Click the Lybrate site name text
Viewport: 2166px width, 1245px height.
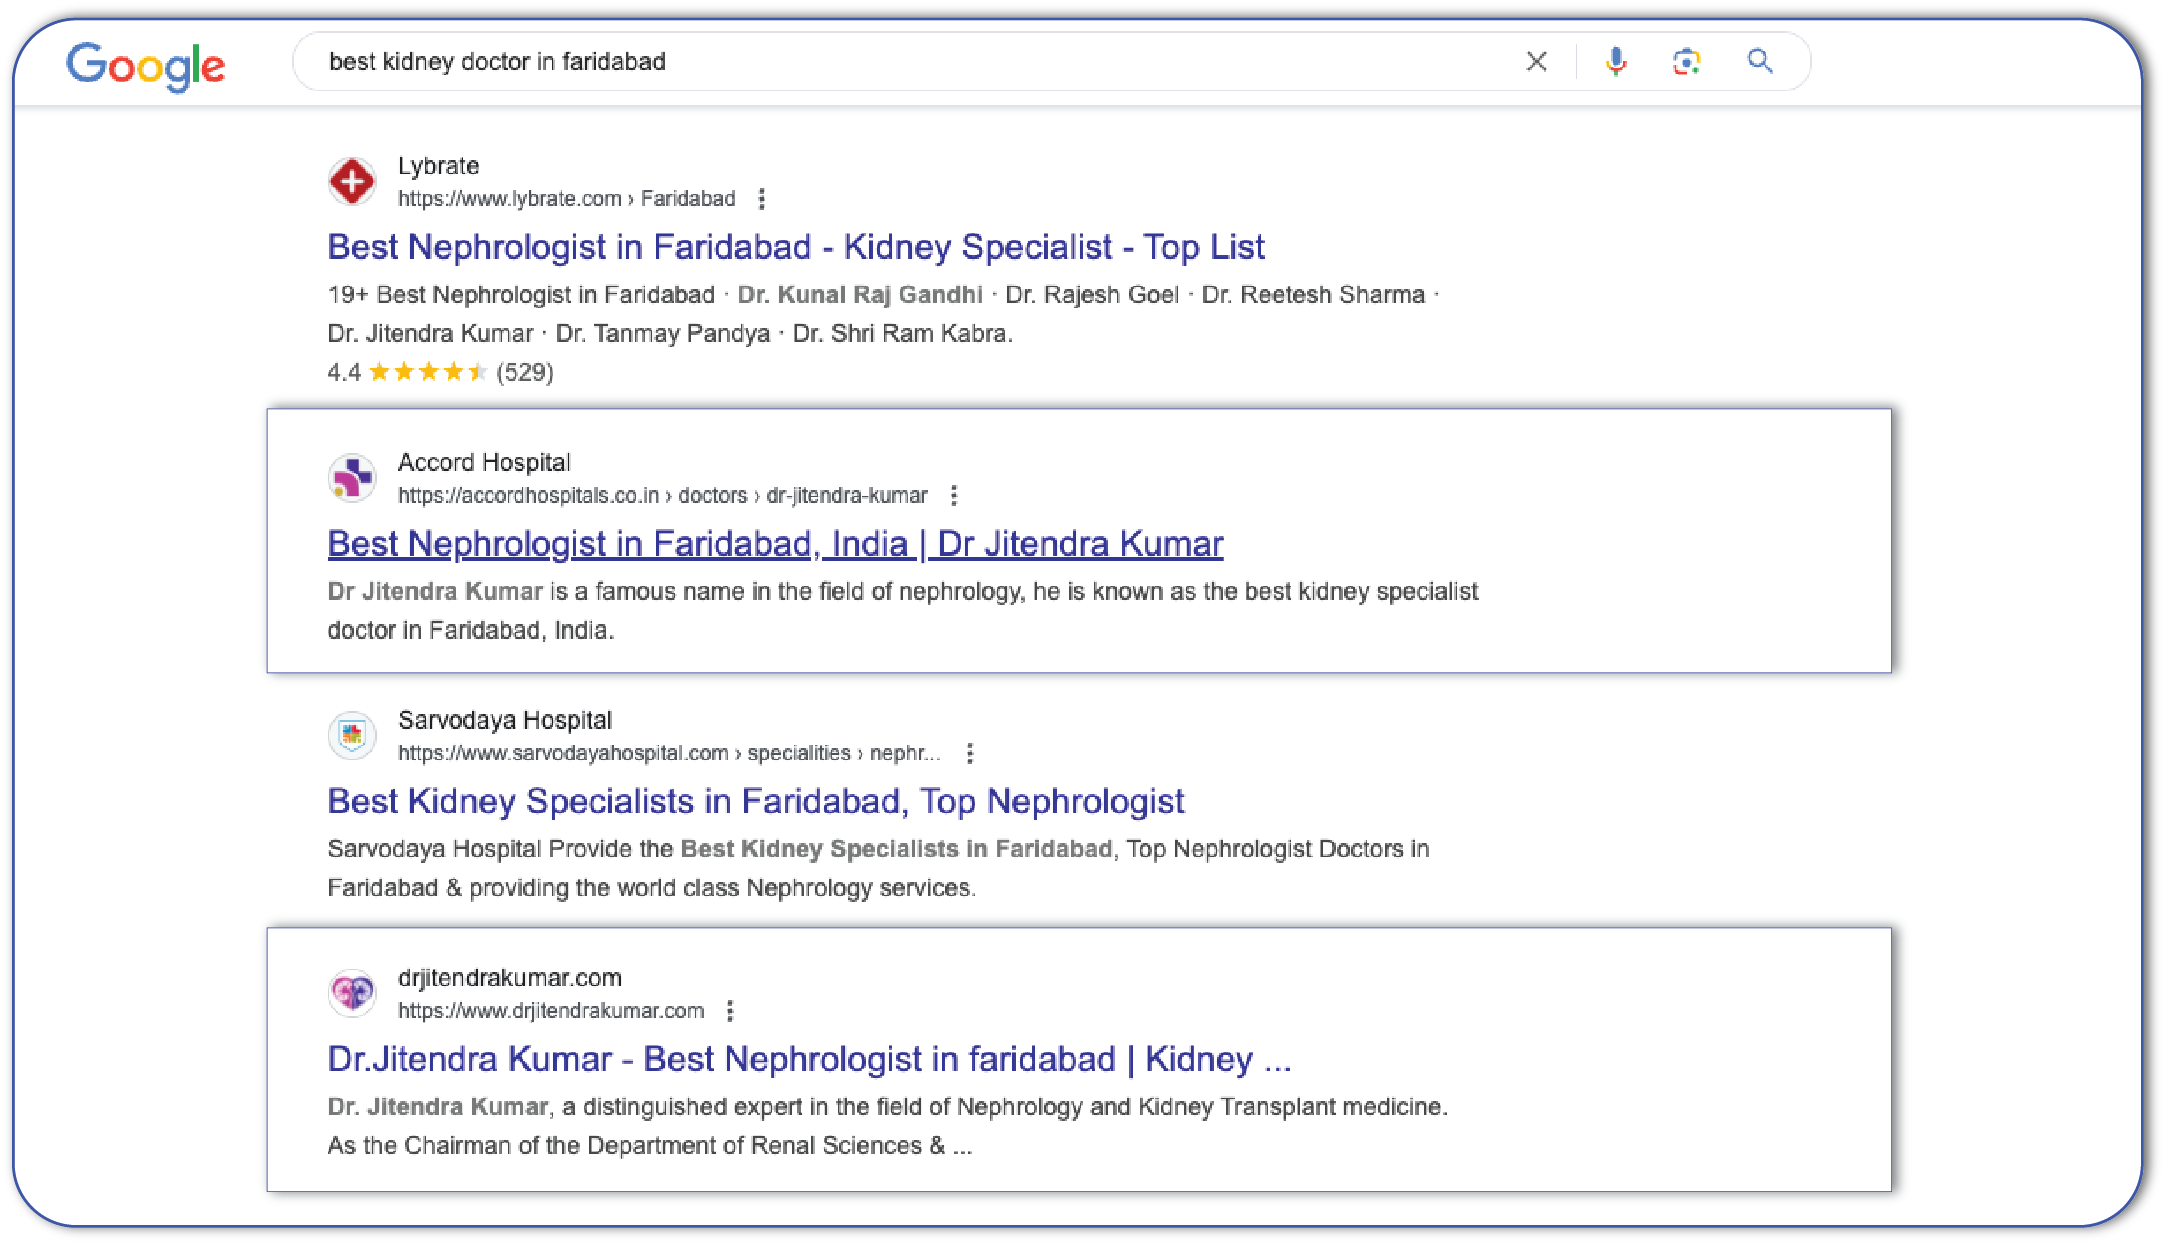438,166
